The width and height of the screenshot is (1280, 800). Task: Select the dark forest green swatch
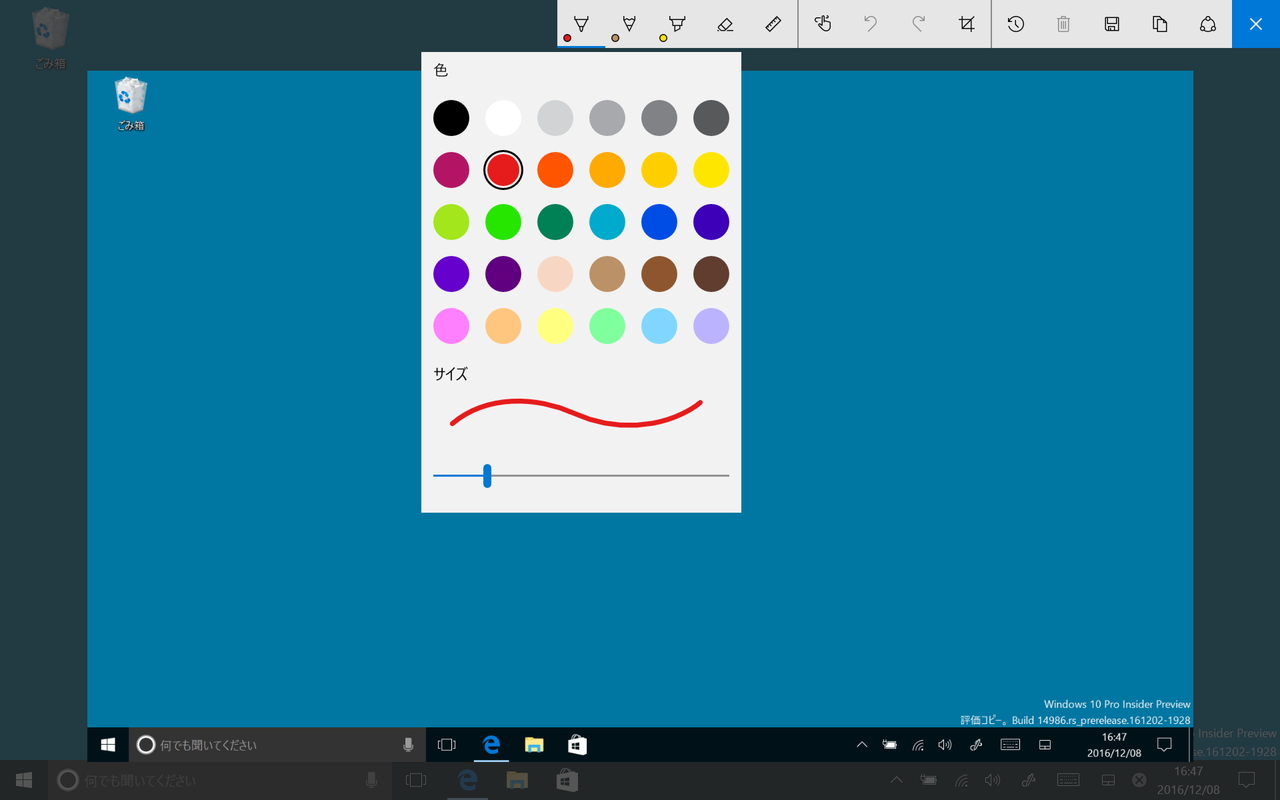click(555, 222)
